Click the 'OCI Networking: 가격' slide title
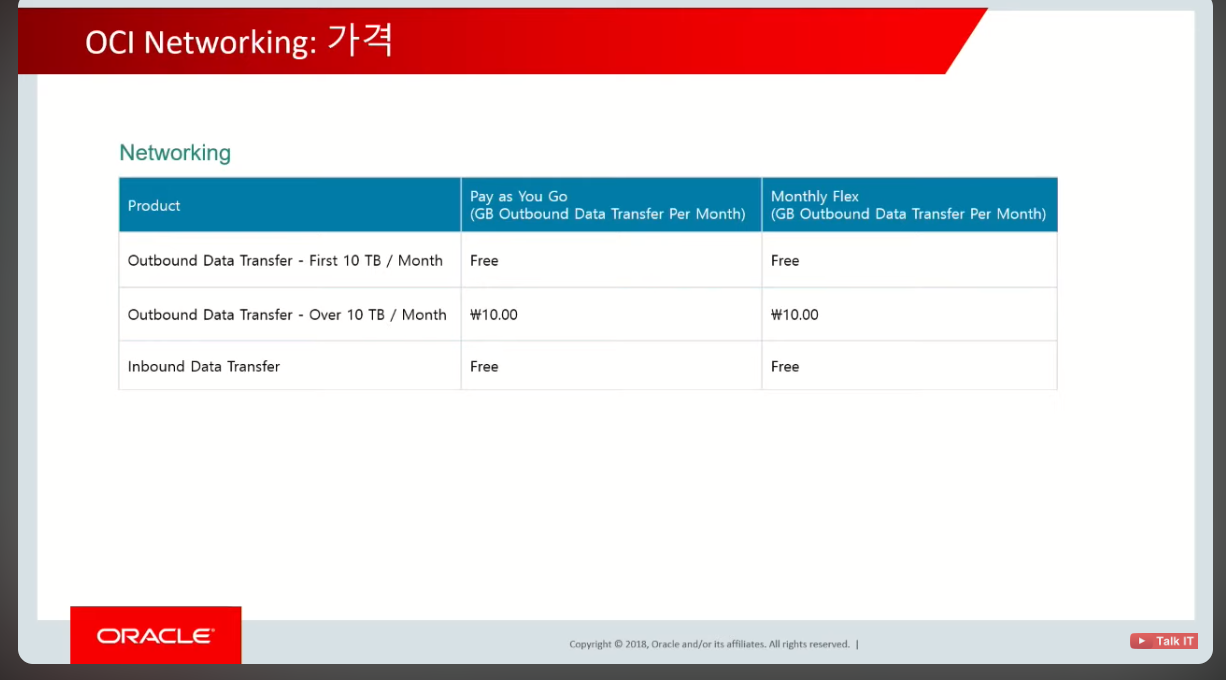The height and width of the screenshot is (680, 1226). pos(239,41)
